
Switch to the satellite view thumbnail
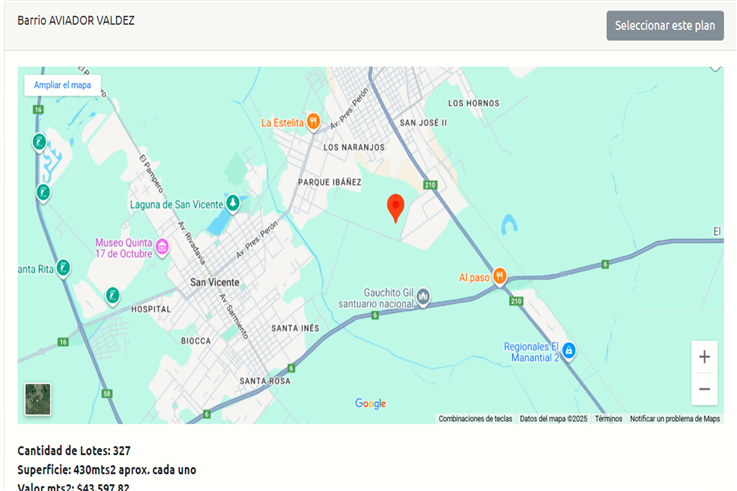[38, 399]
